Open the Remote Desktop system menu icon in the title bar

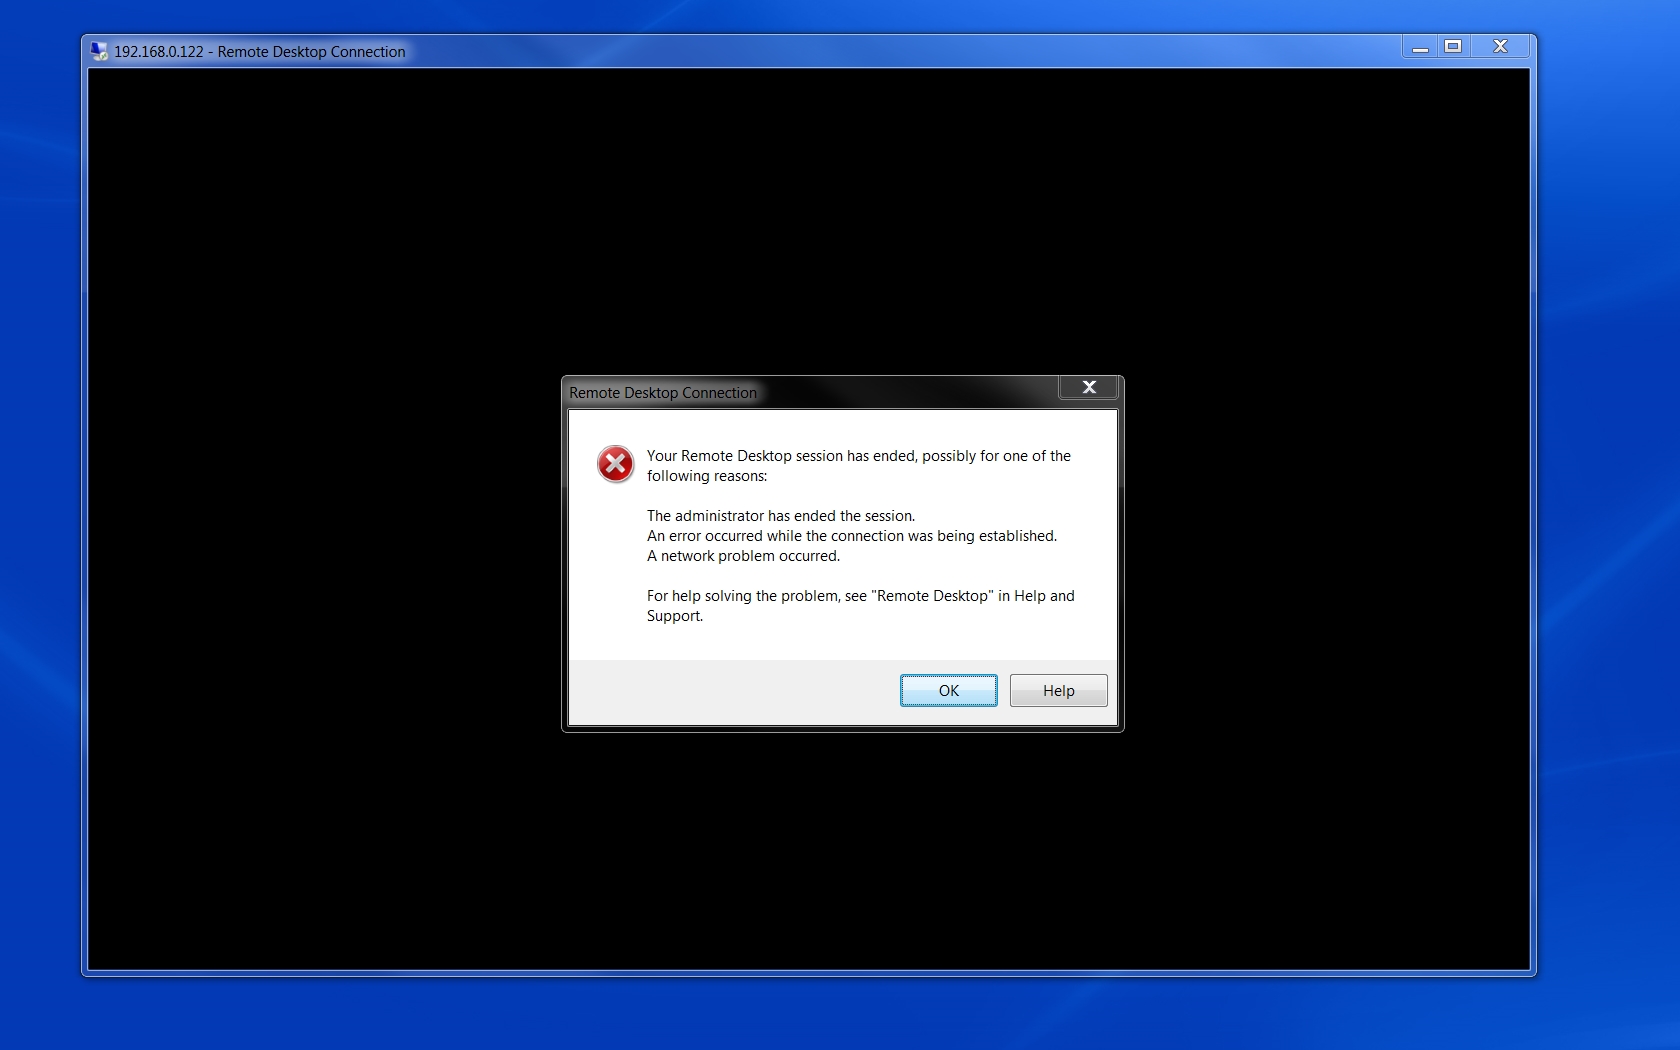tap(99, 51)
